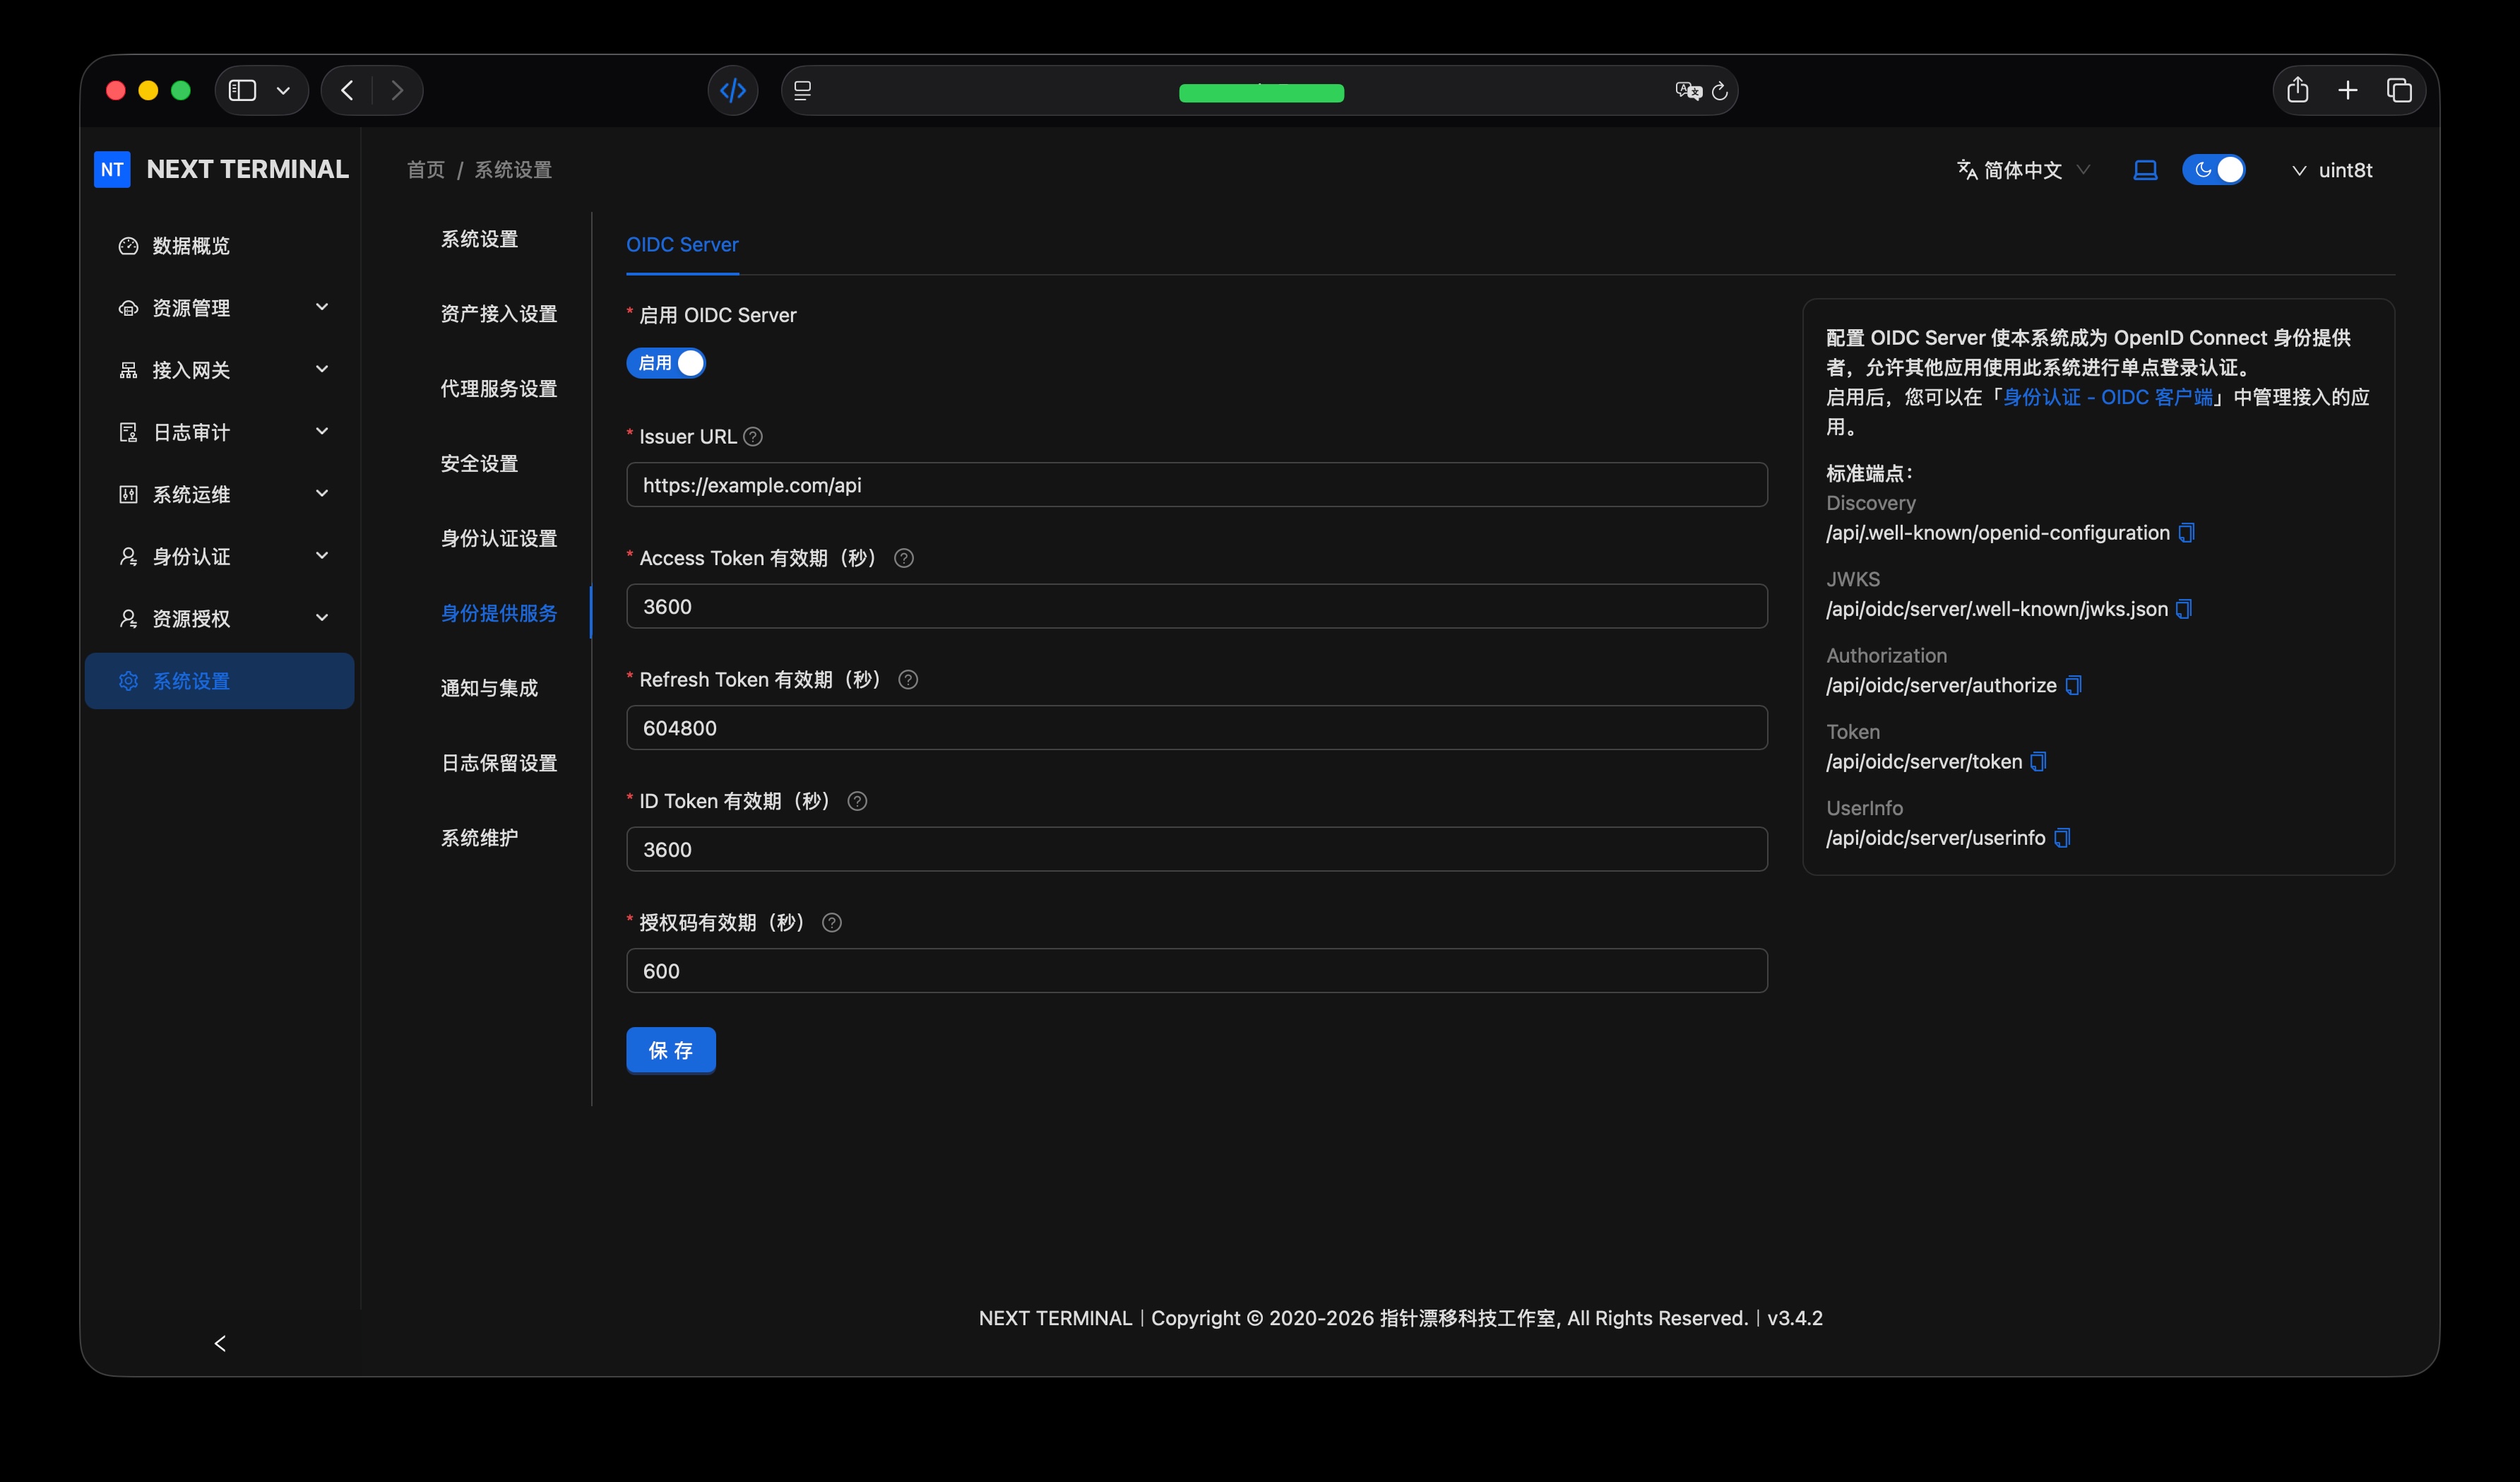Open the page reader icon in address bar
Viewport: 2520px width, 1482px height.
click(x=802, y=91)
